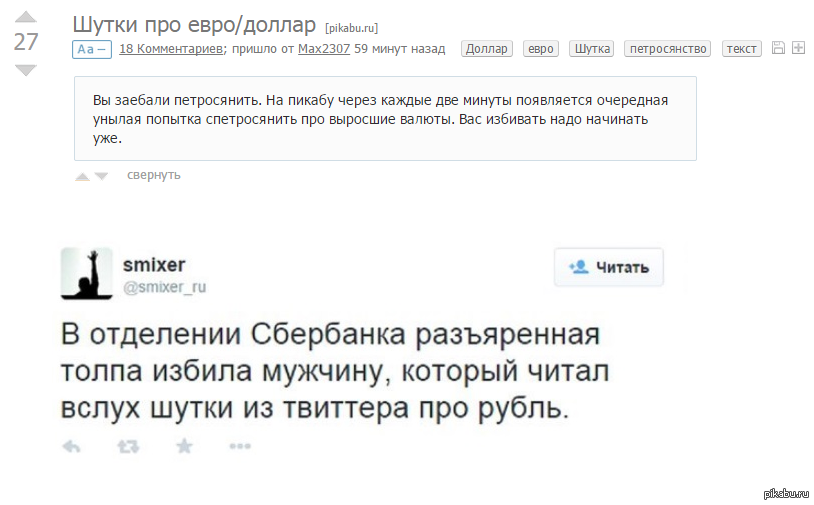Upvote the comment with small up arrow
The width and height of the screenshot is (814, 505).
pos(82,176)
